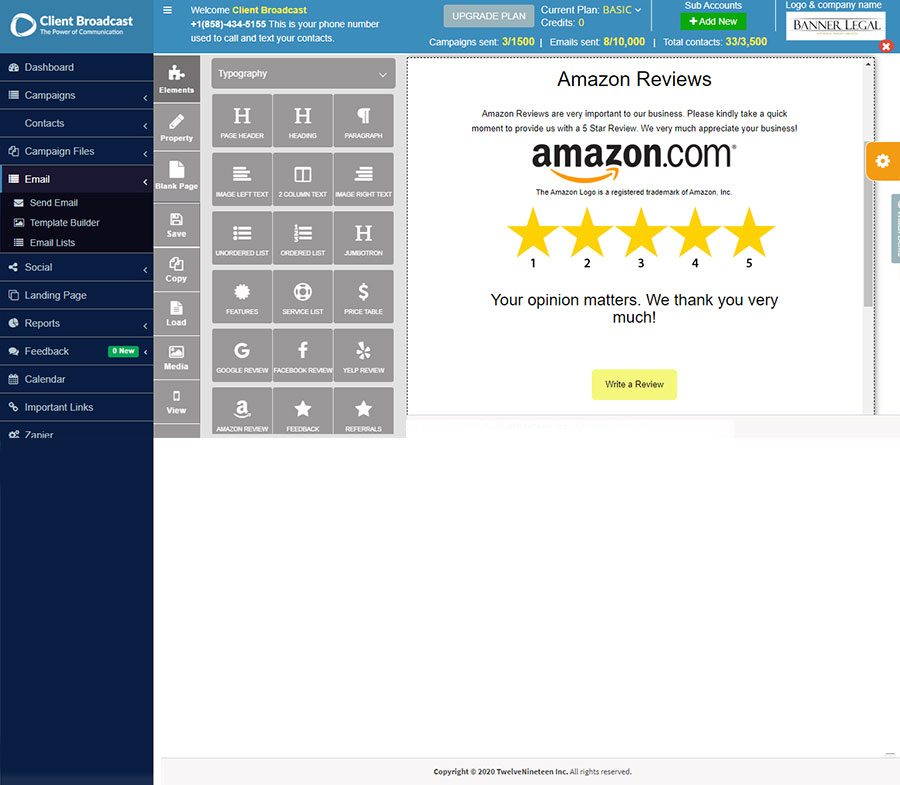Open the View preview tool
The height and width of the screenshot is (785, 900).
[x=176, y=402]
